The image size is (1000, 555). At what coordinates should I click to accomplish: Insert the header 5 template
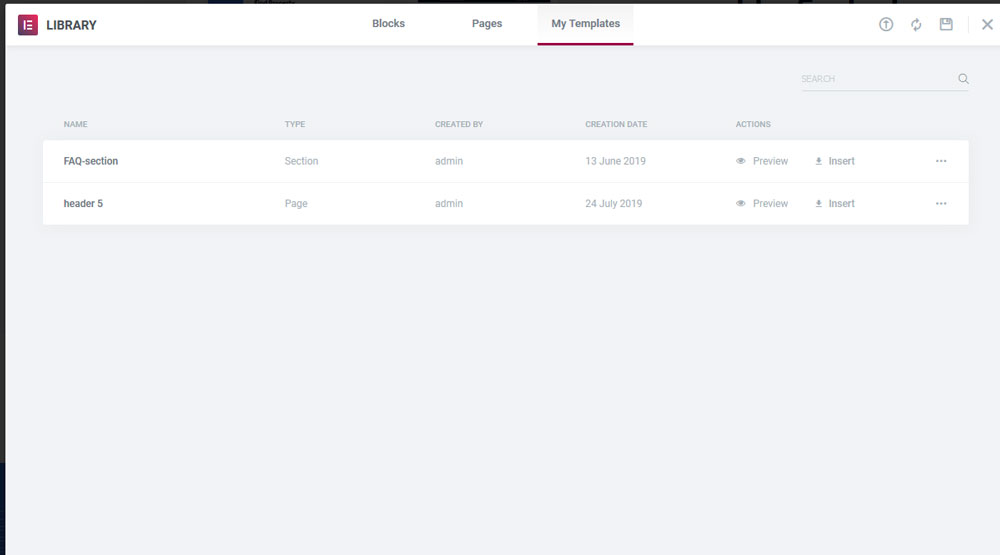point(841,204)
